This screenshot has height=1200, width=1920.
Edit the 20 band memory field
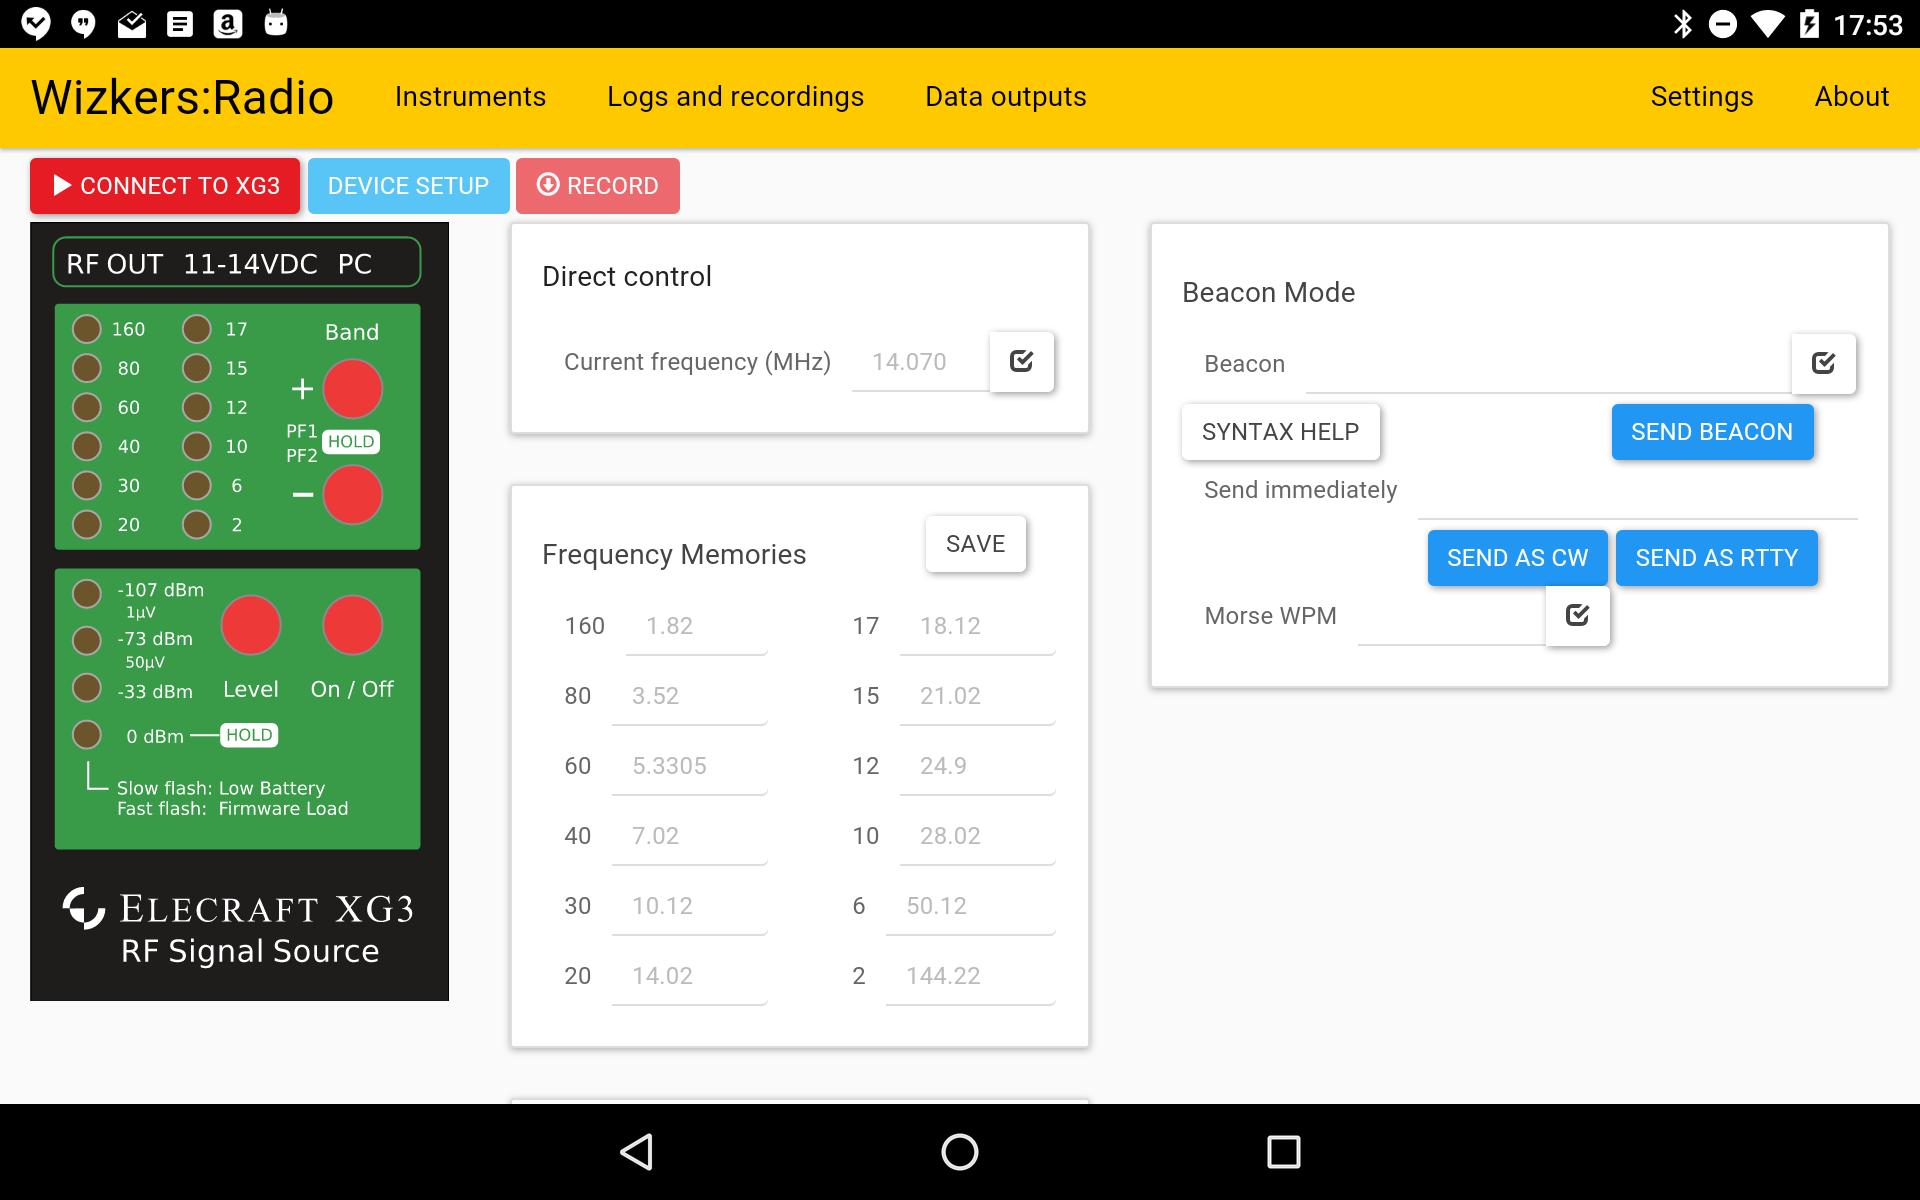[x=689, y=976]
